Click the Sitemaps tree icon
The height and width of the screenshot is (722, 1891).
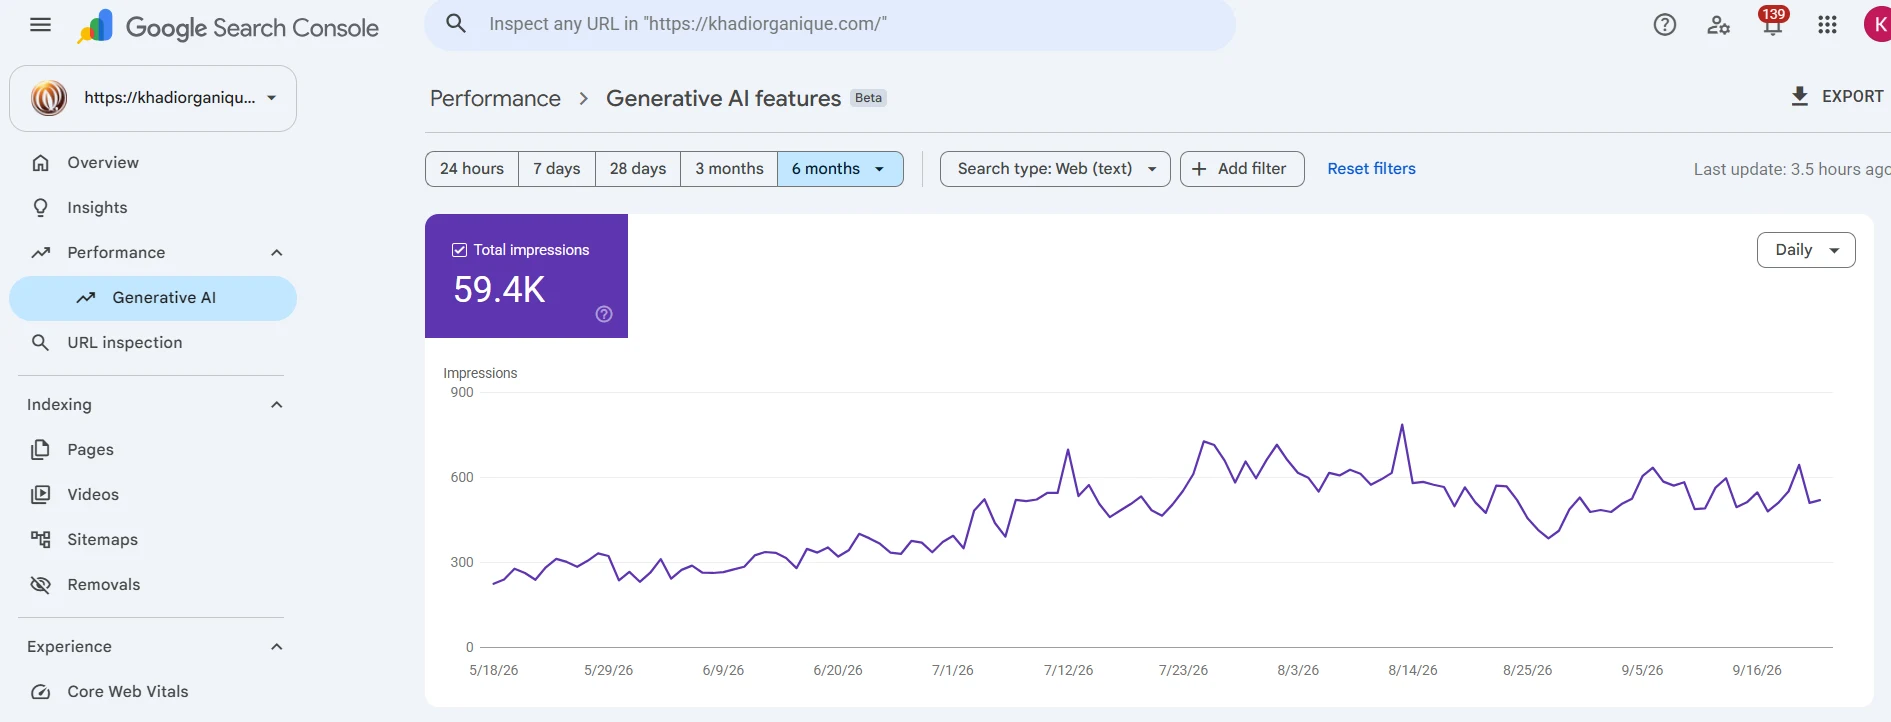pyautogui.click(x=40, y=540)
